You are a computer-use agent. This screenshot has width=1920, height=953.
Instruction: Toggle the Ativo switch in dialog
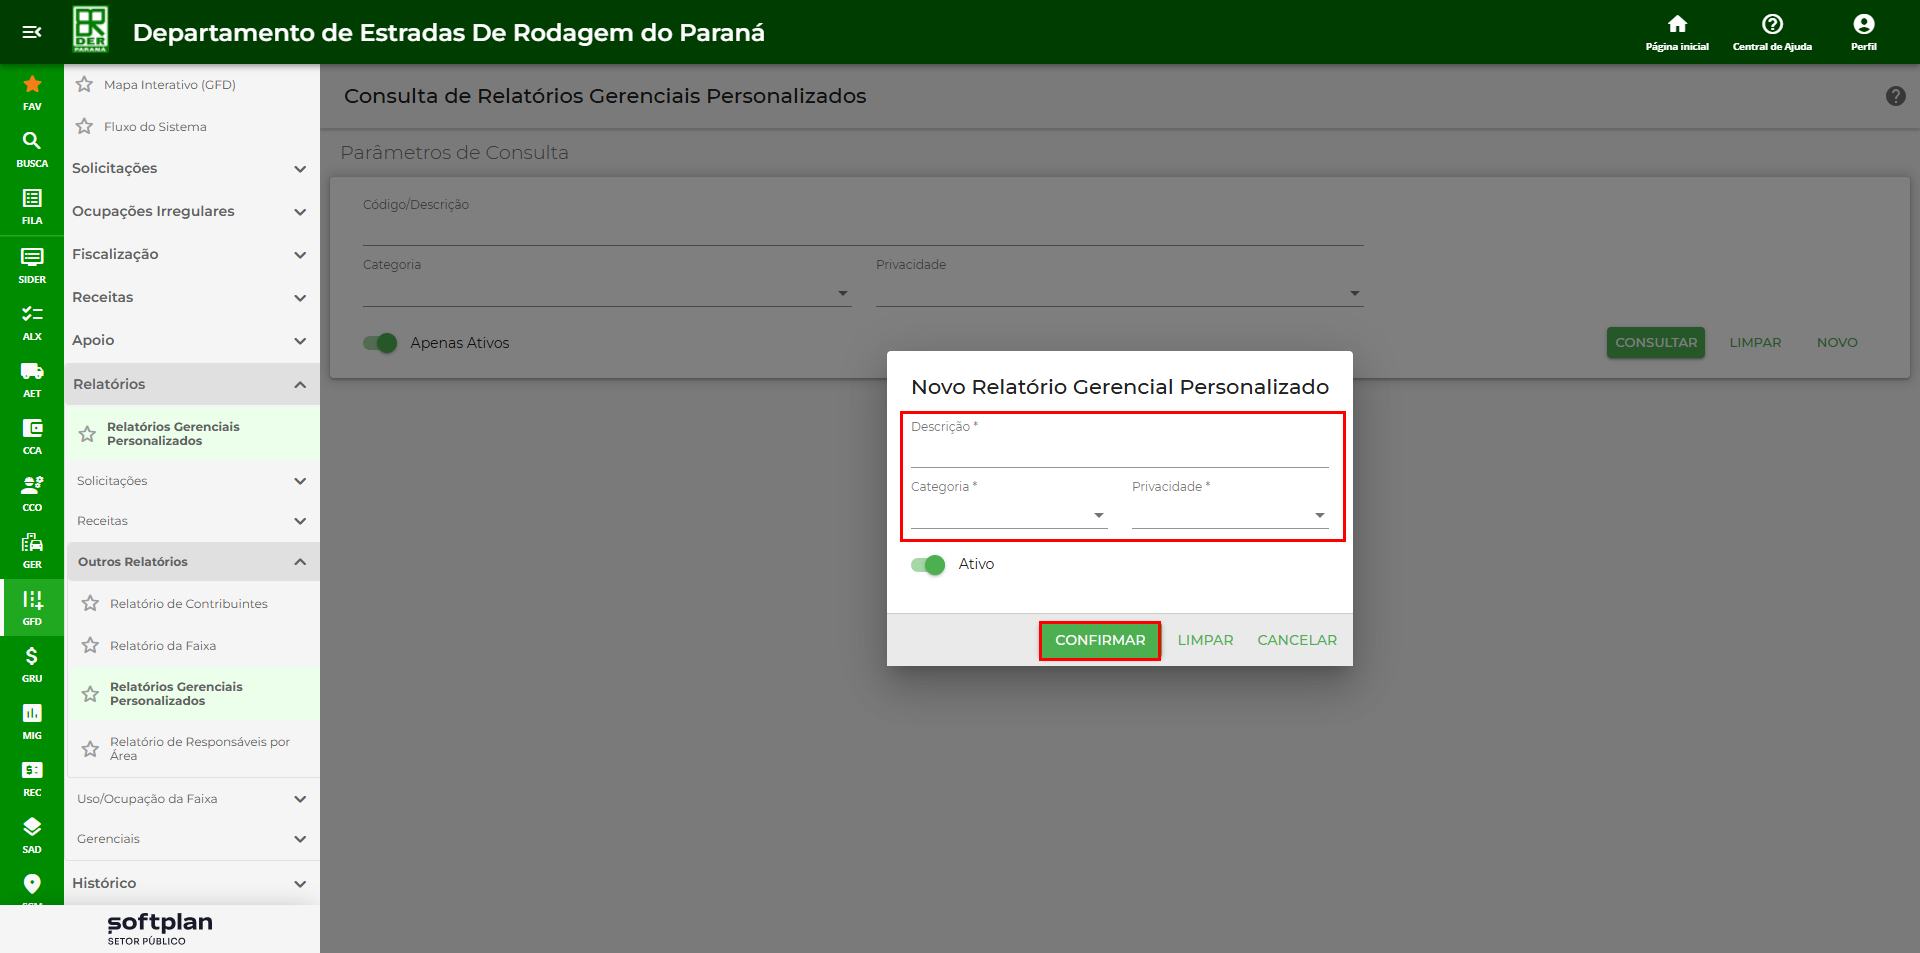point(928,565)
